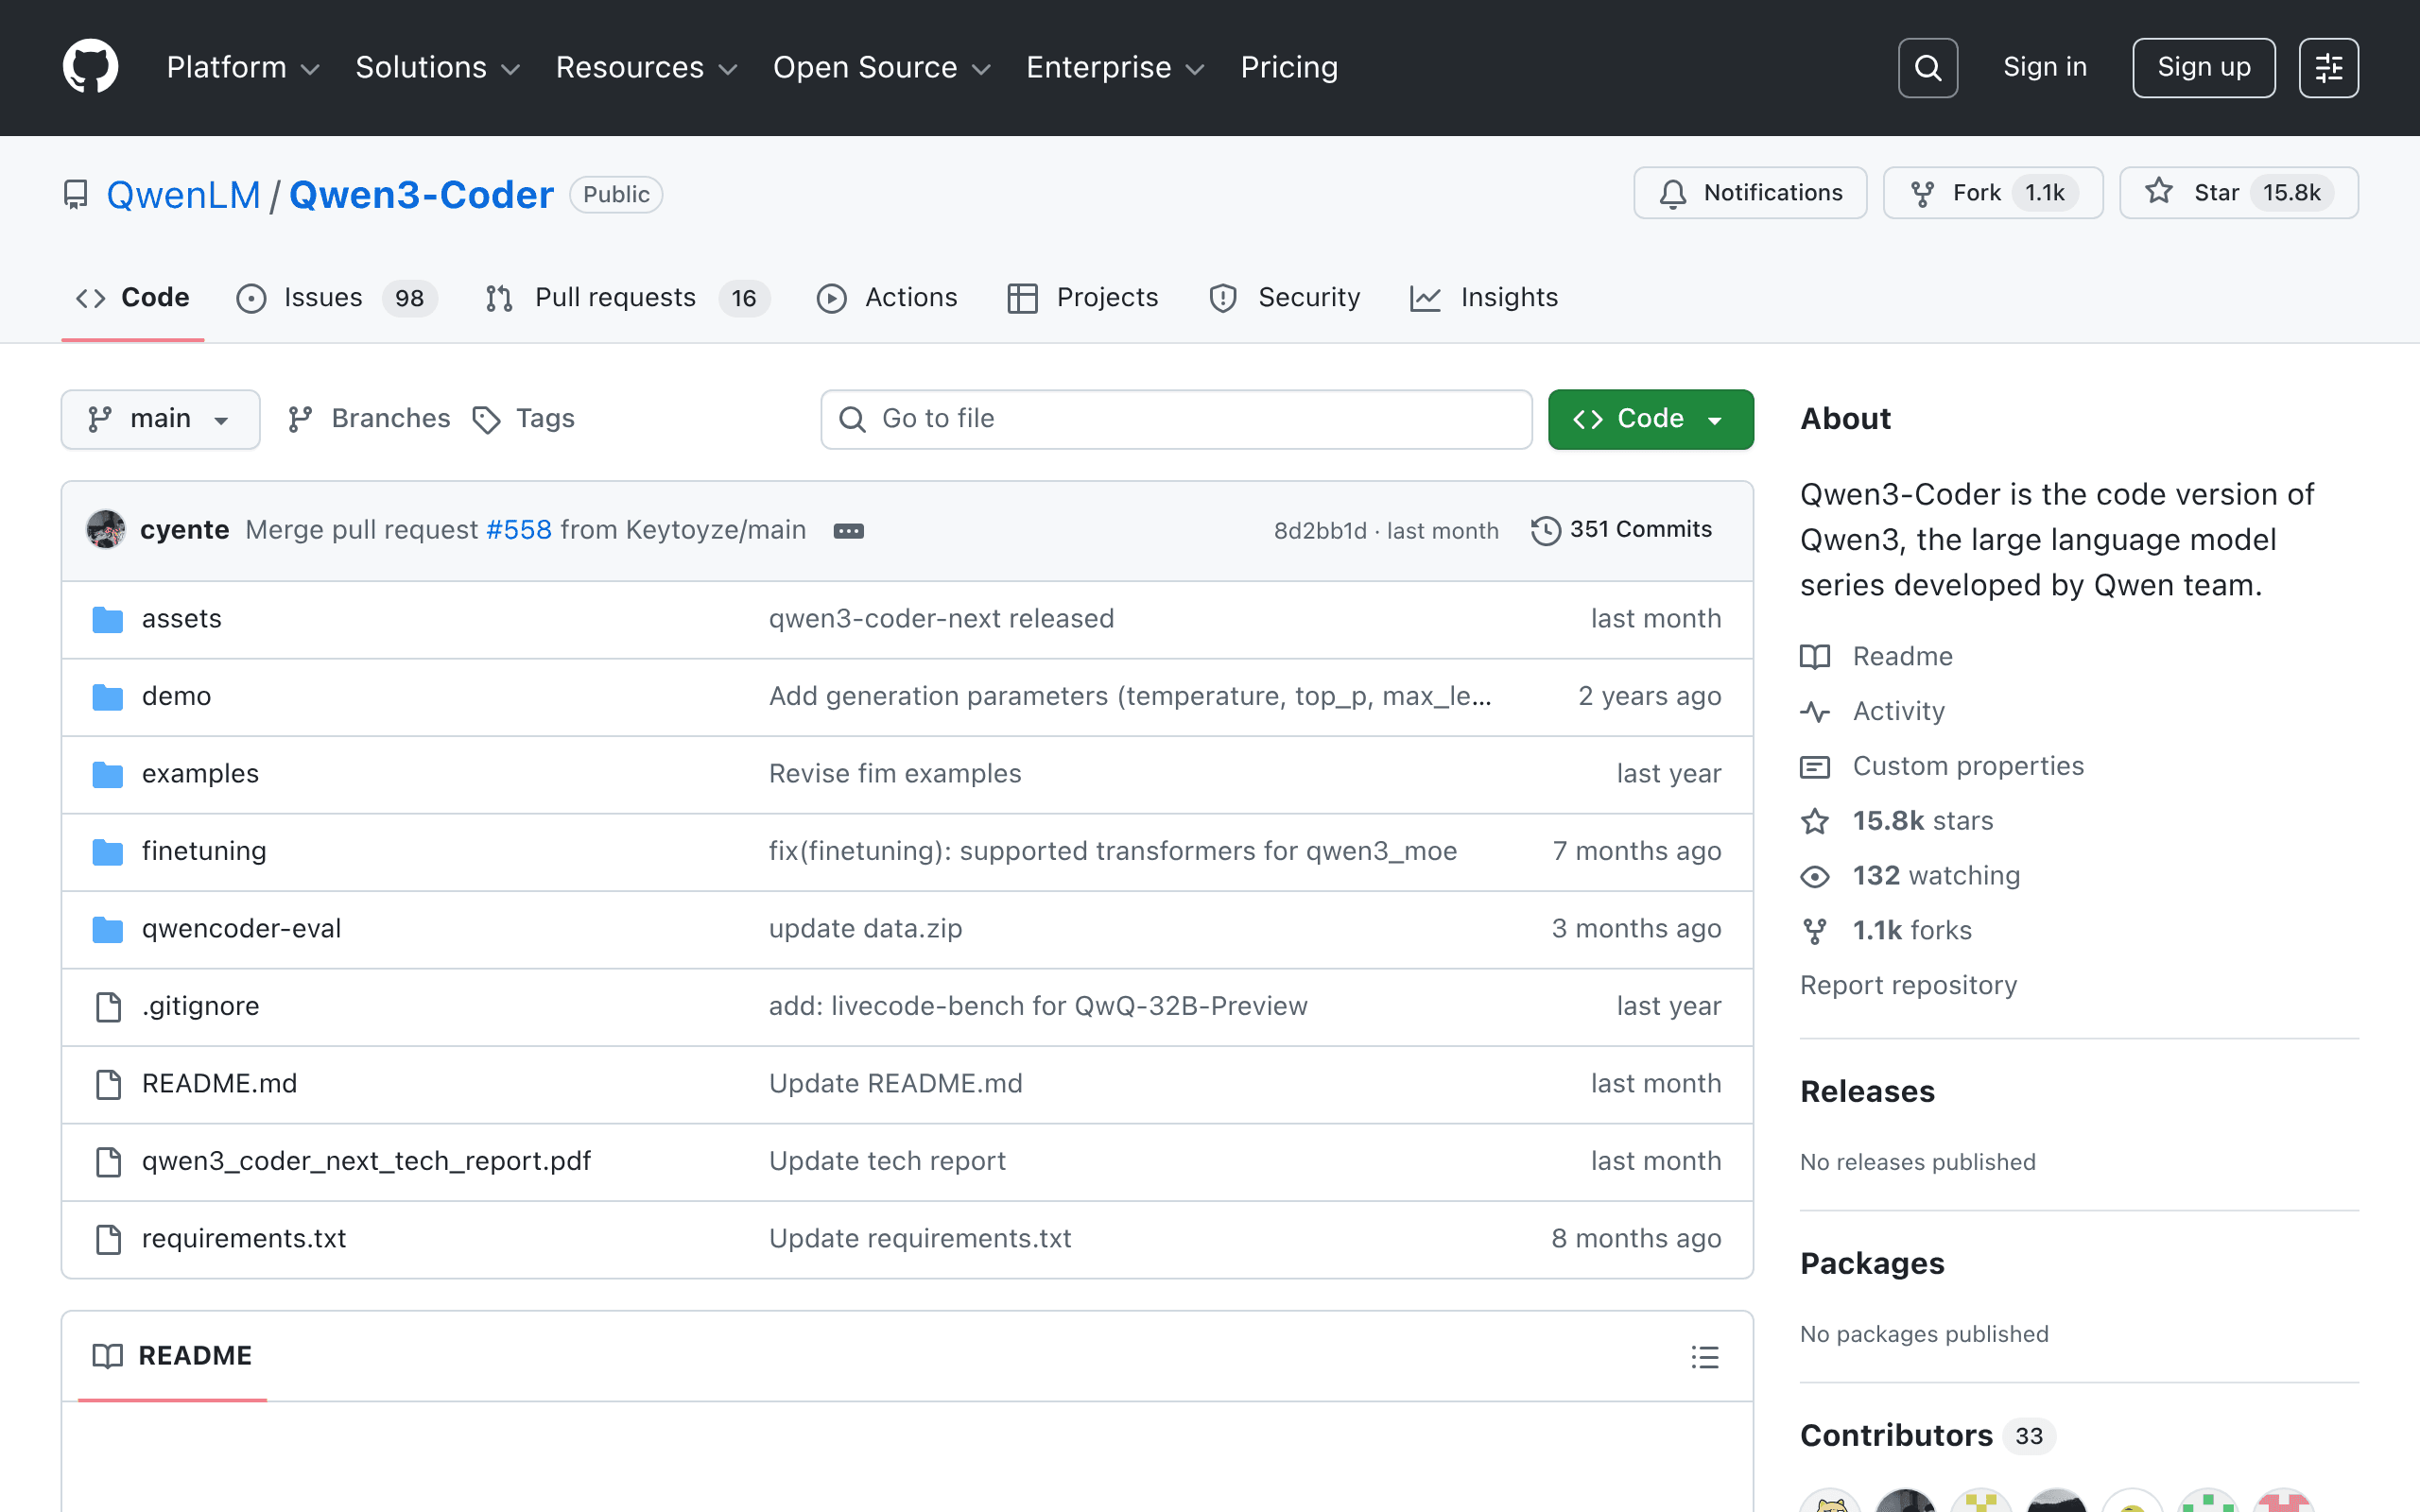Open pull request #558 link
The height and width of the screenshot is (1512, 2420).
coord(519,530)
